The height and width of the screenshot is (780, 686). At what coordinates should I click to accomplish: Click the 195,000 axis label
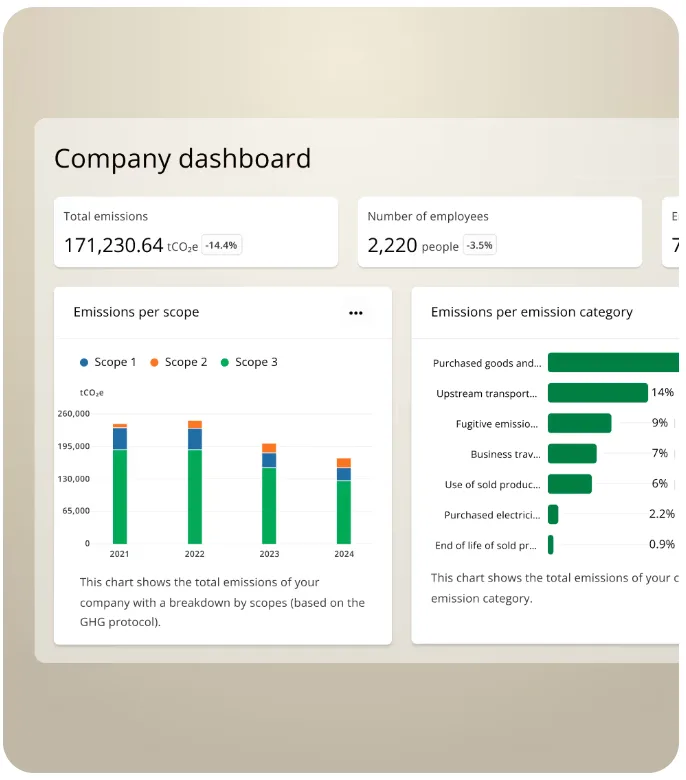click(74, 446)
